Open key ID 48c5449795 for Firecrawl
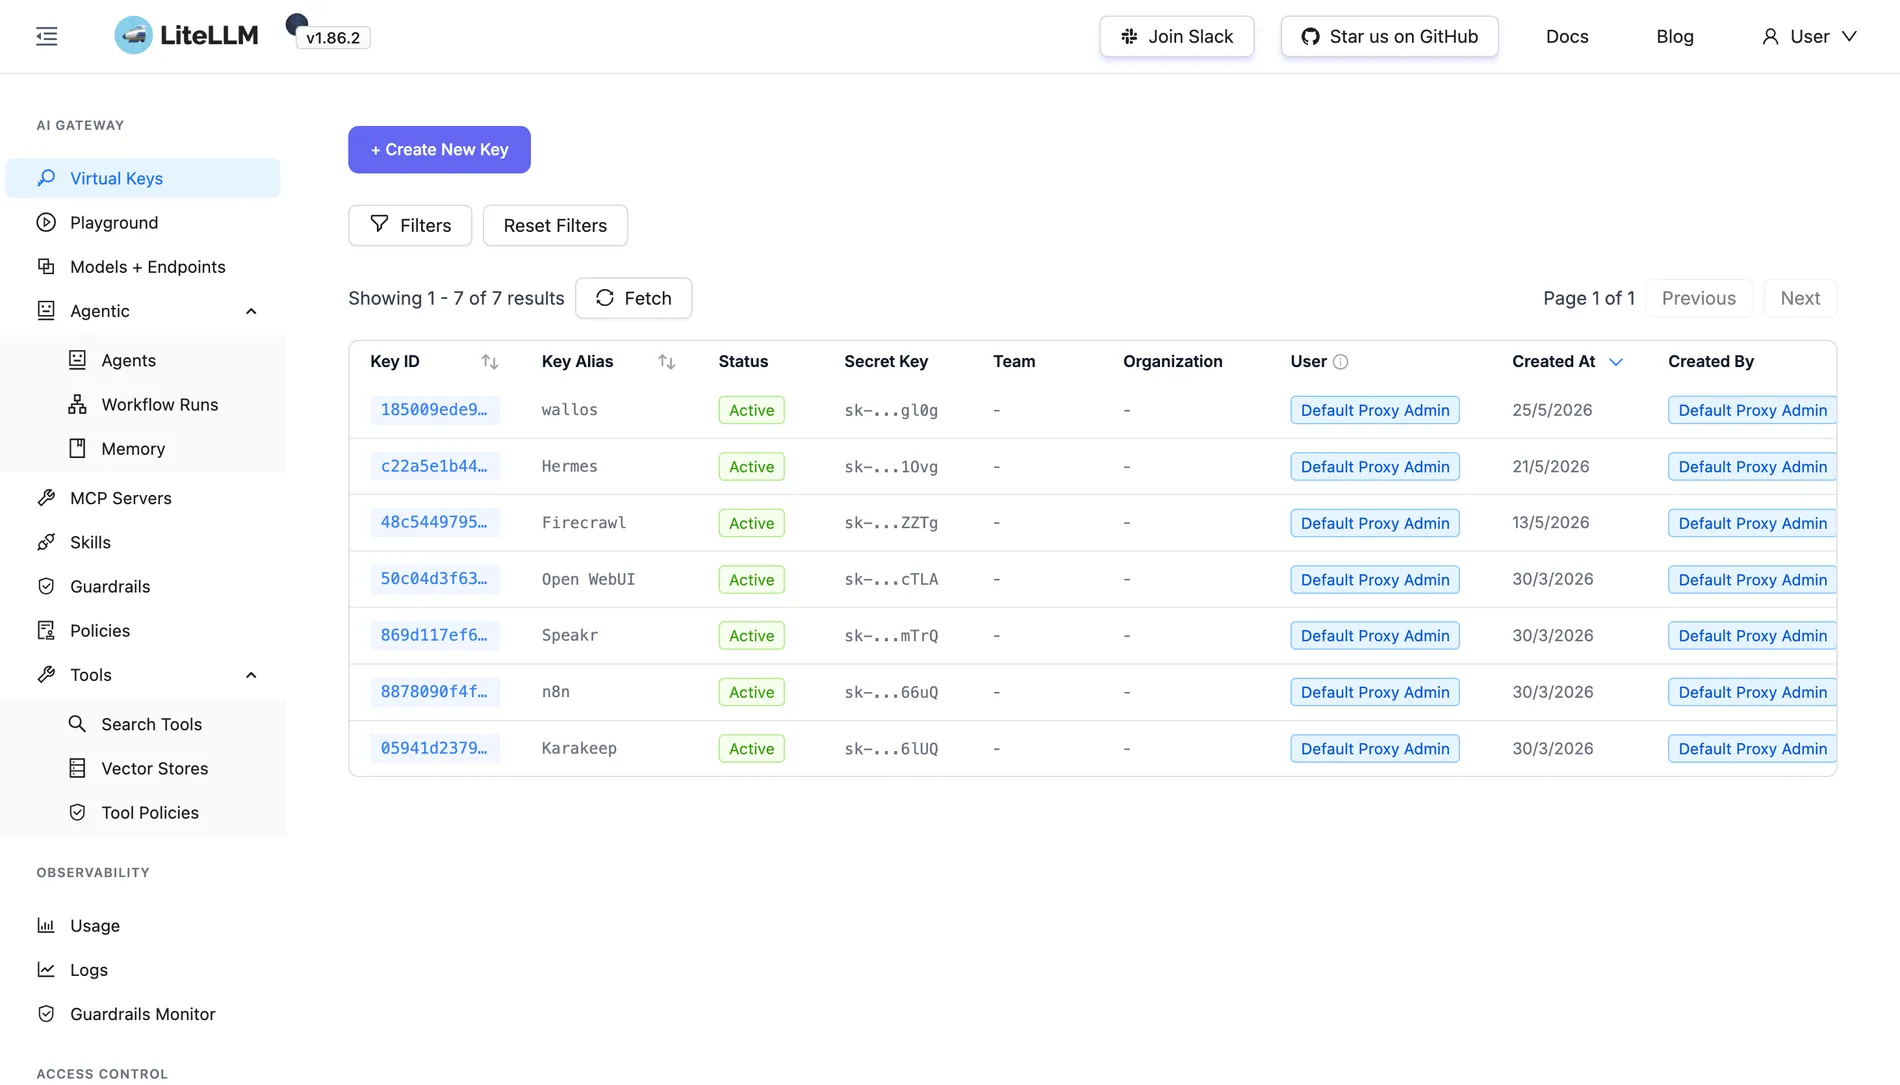The image size is (1900, 1085). click(434, 523)
